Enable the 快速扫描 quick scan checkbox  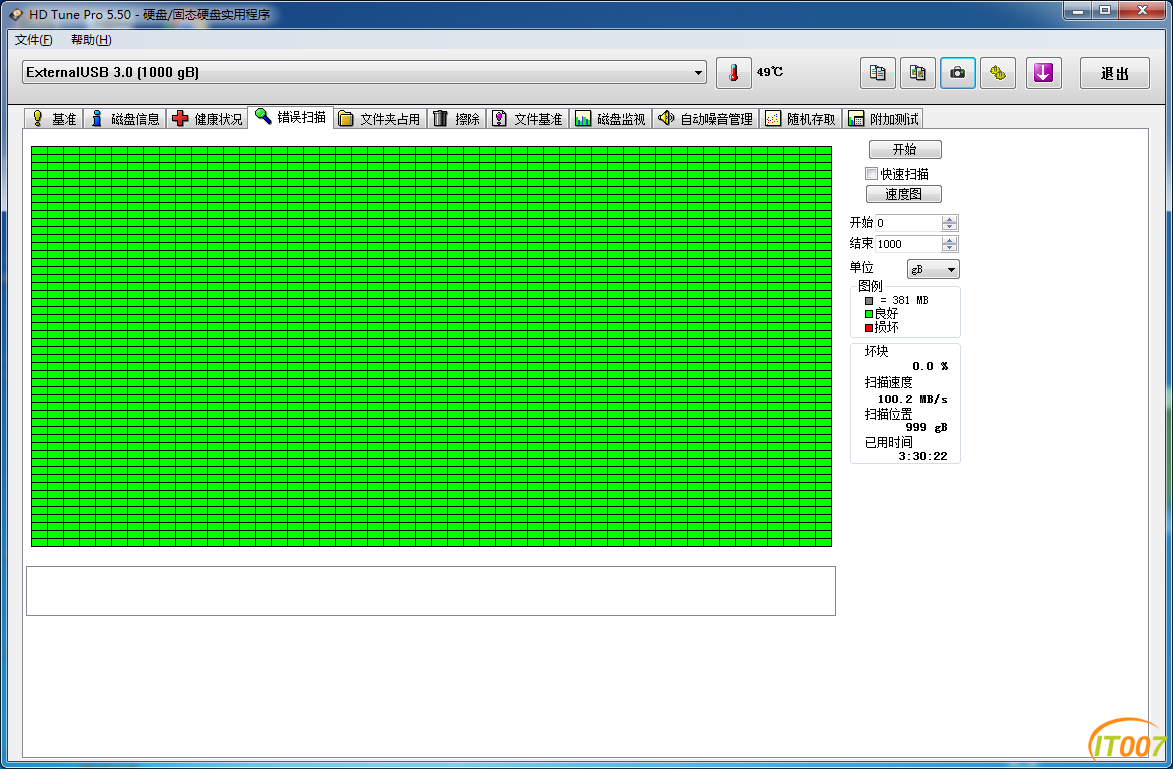pos(872,174)
